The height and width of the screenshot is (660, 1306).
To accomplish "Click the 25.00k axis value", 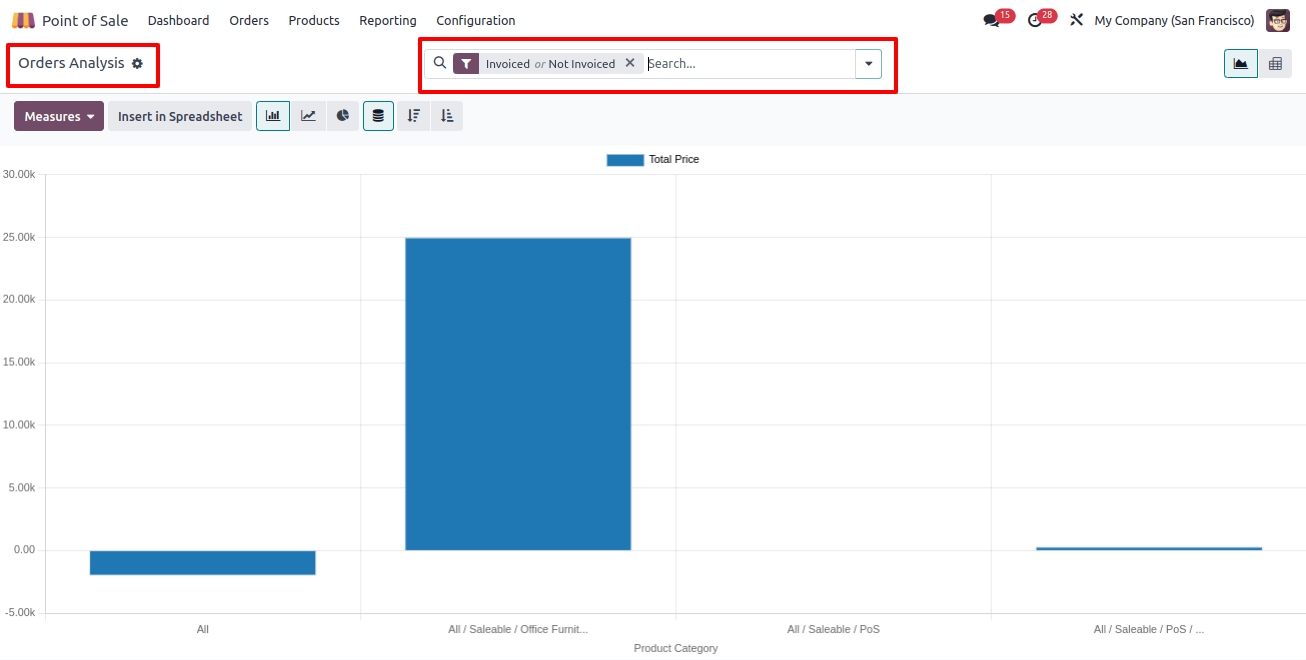I will (x=19, y=237).
